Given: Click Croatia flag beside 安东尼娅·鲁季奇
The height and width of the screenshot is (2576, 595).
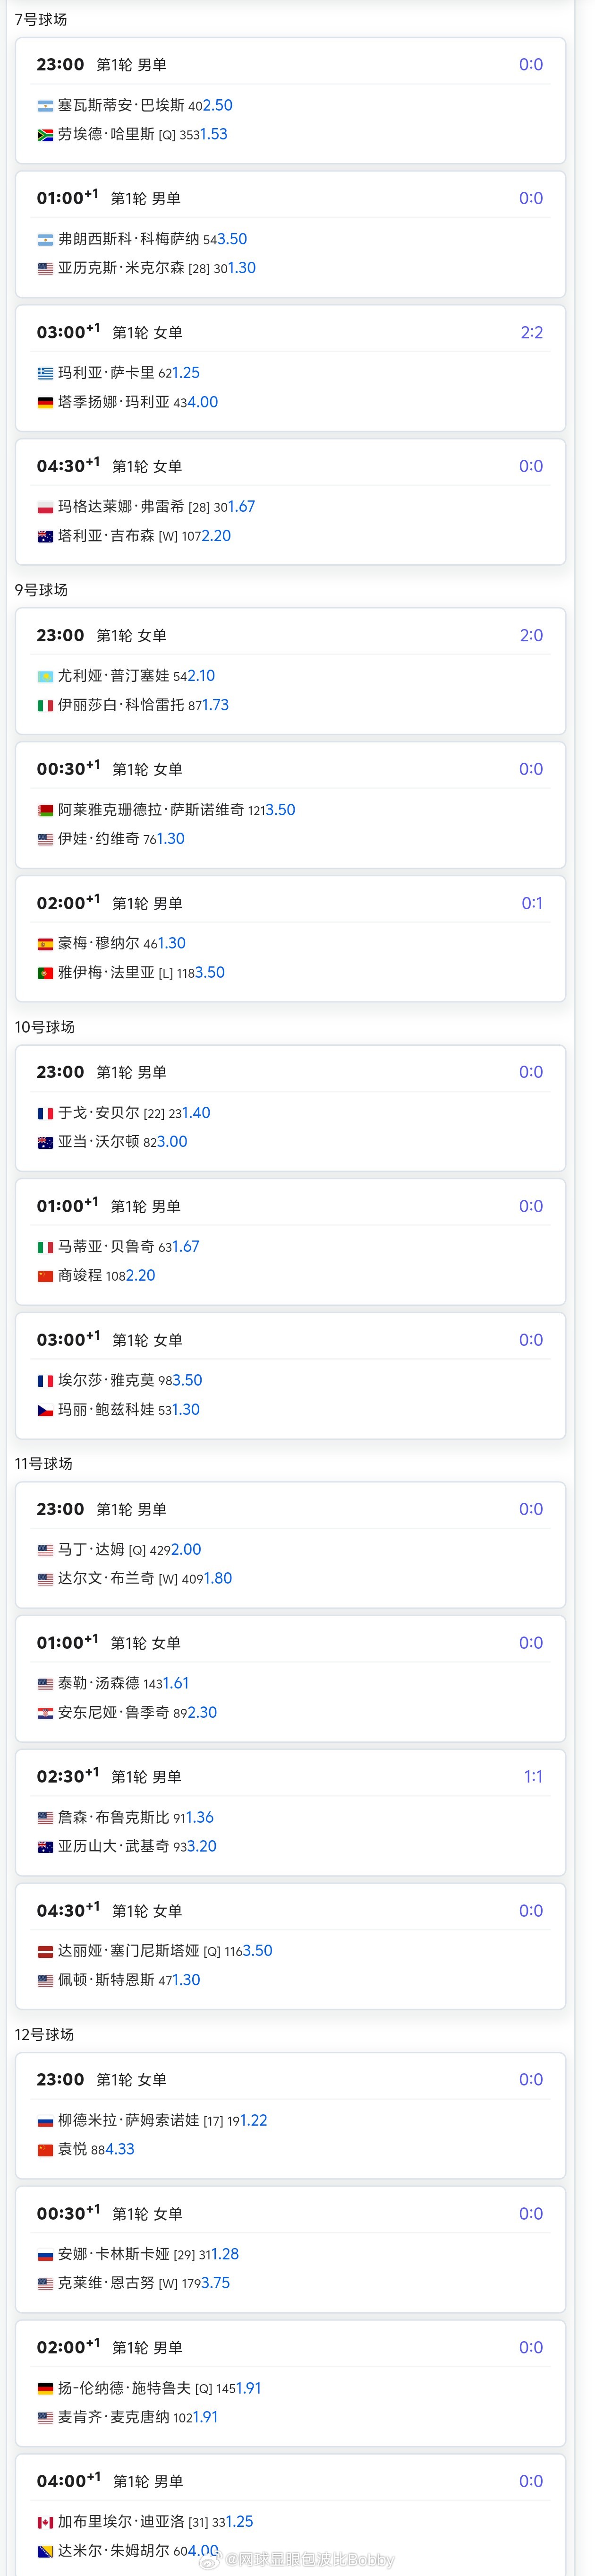Looking at the screenshot, I should click(45, 1713).
